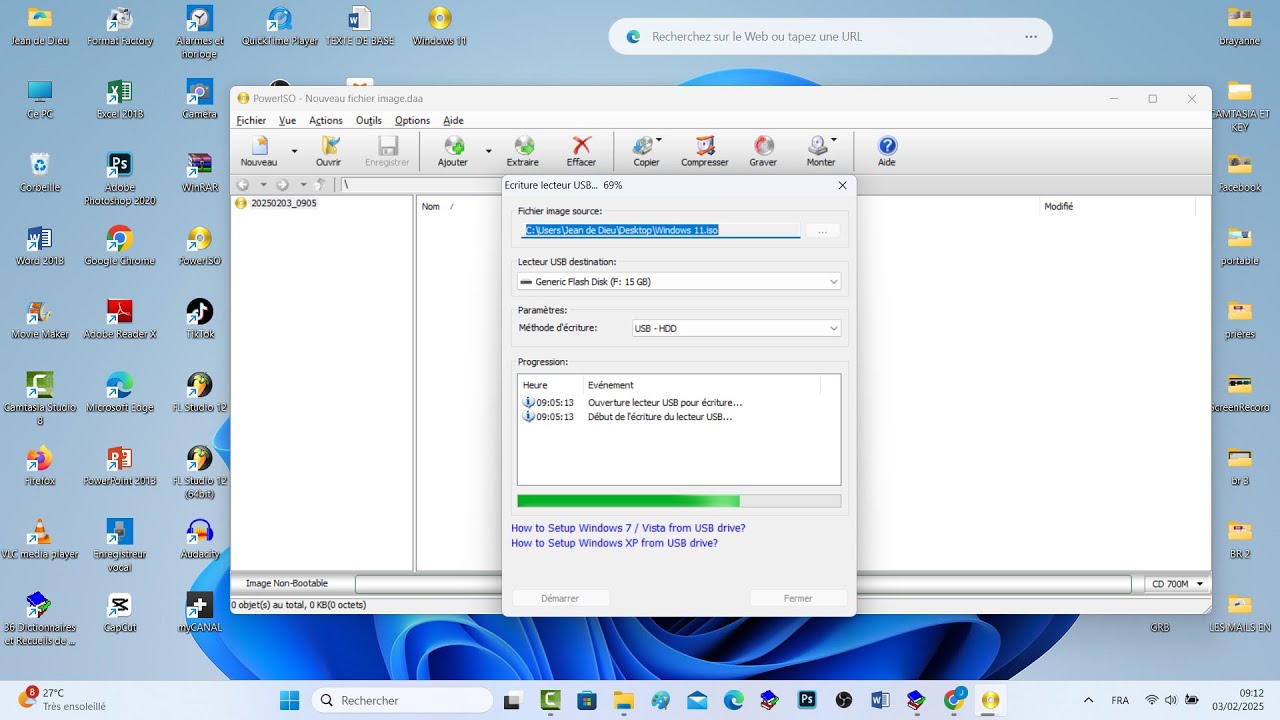The image size is (1280, 720).
Task: Open the Options menu
Action: click(412, 120)
